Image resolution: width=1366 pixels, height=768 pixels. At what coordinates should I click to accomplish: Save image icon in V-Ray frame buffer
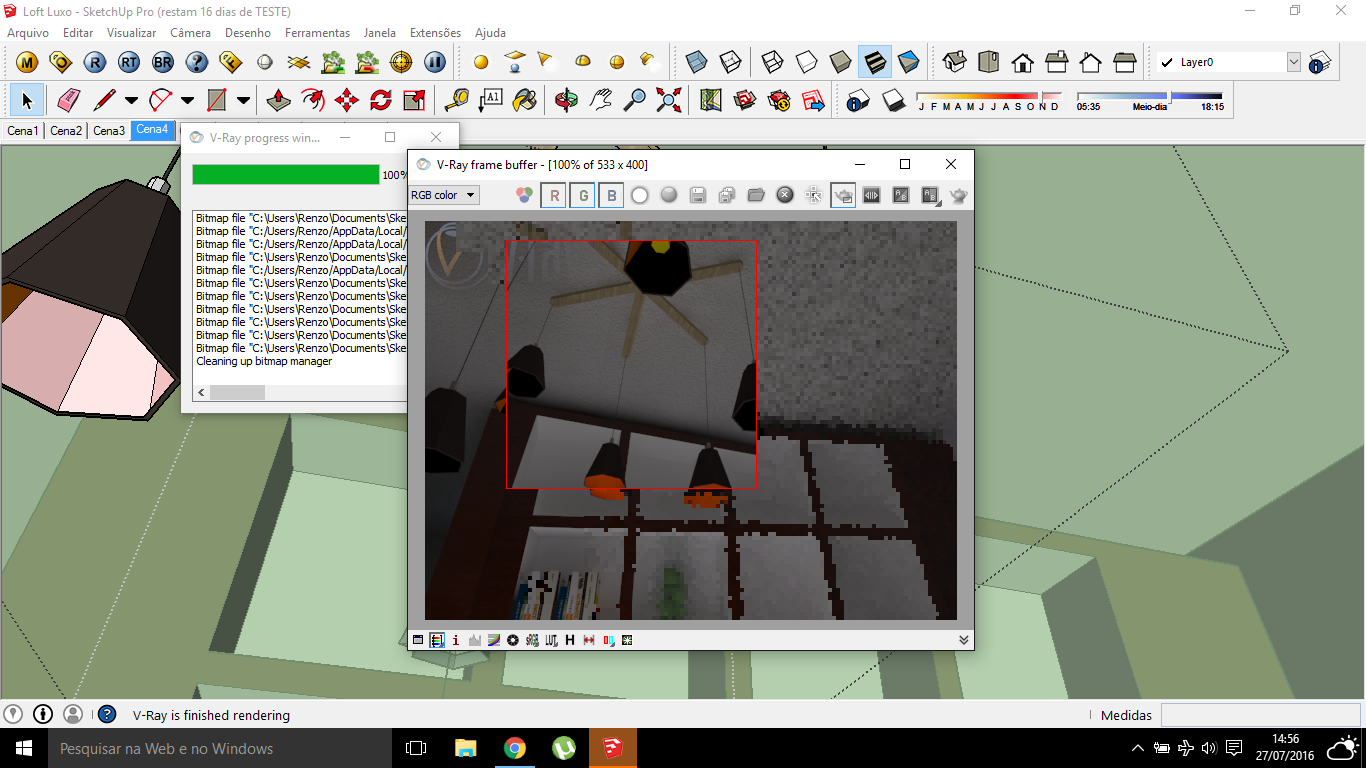[698, 195]
